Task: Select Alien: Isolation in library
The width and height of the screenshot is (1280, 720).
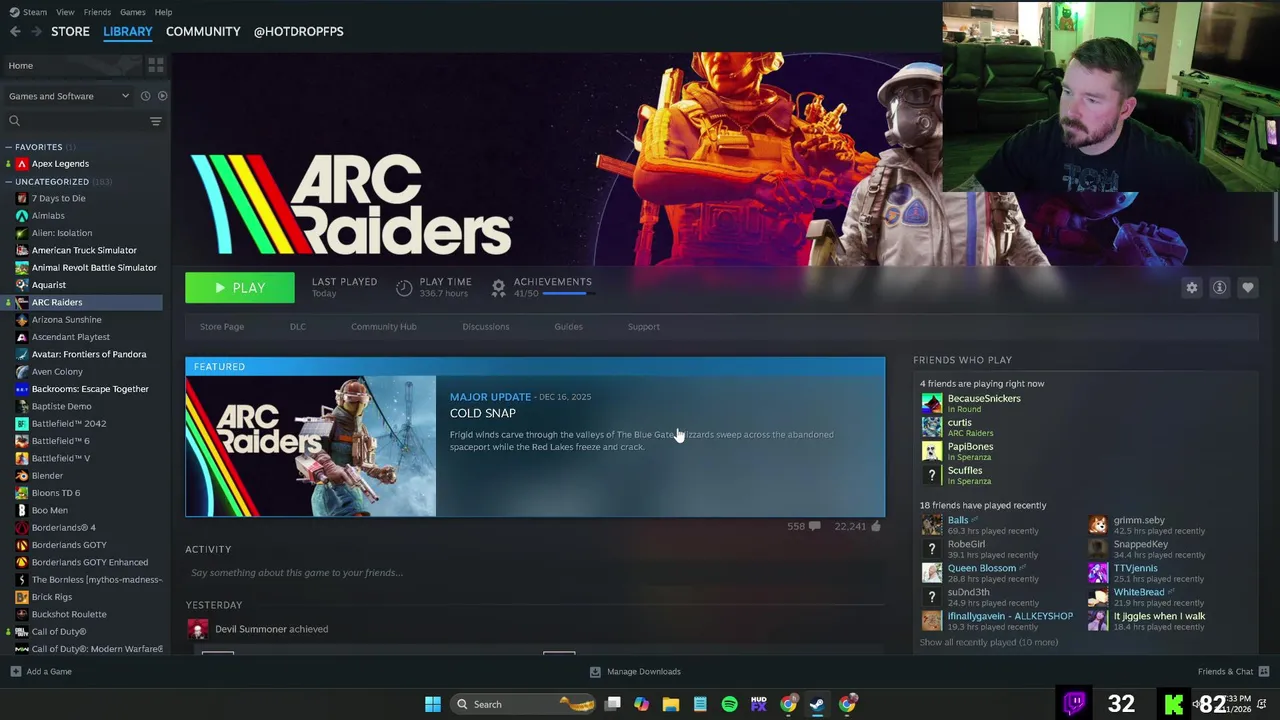Action: coord(62,233)
